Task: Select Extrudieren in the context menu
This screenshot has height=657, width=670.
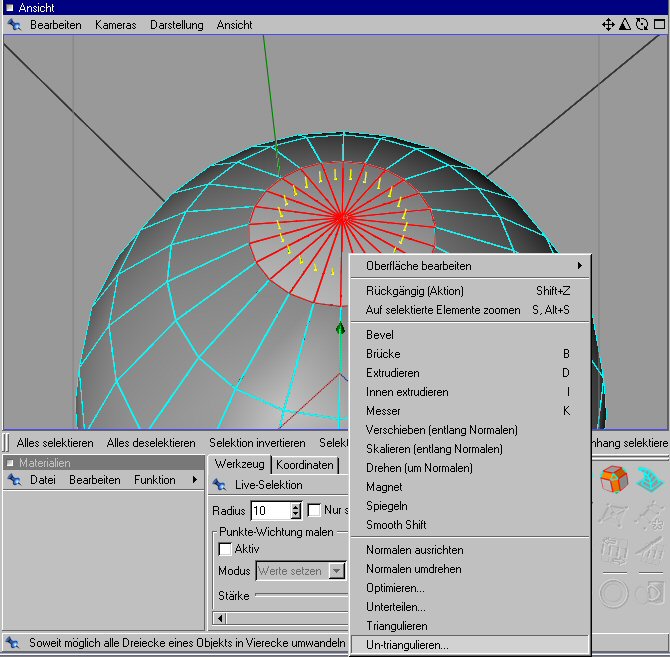Action: [x=393, y=373]
